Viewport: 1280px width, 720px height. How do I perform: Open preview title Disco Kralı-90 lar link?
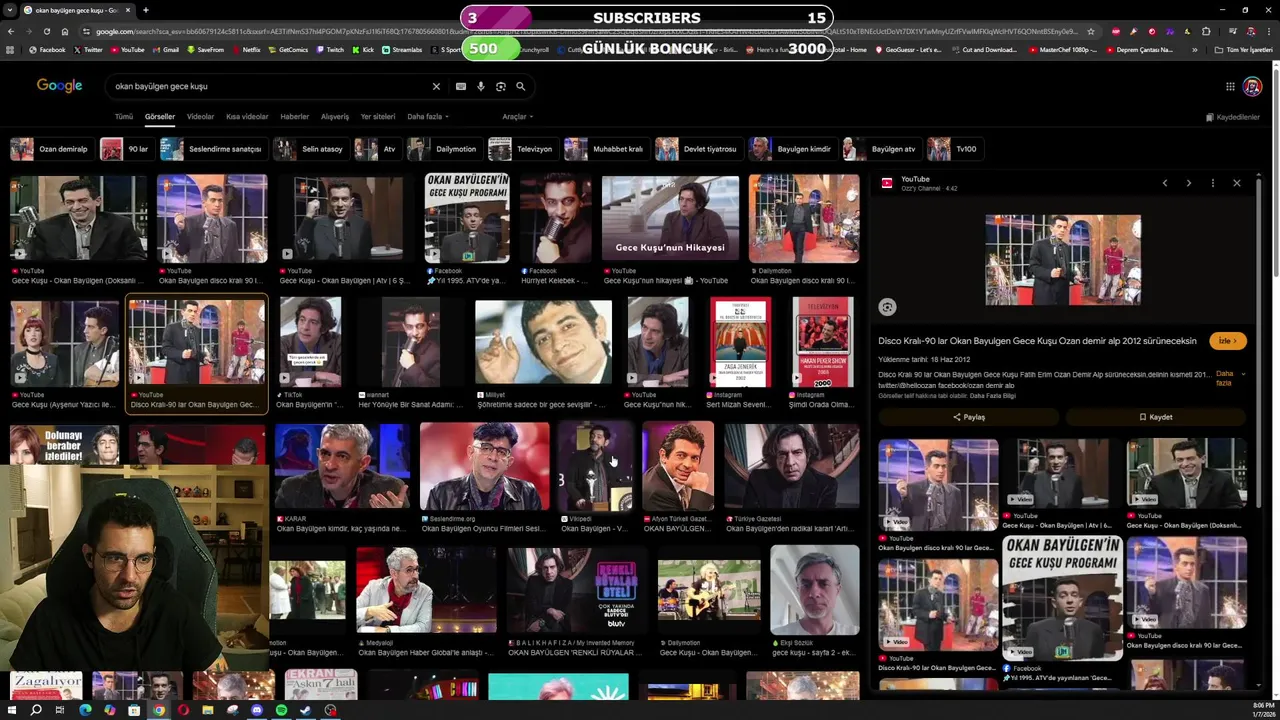[x=1037, y=341]
